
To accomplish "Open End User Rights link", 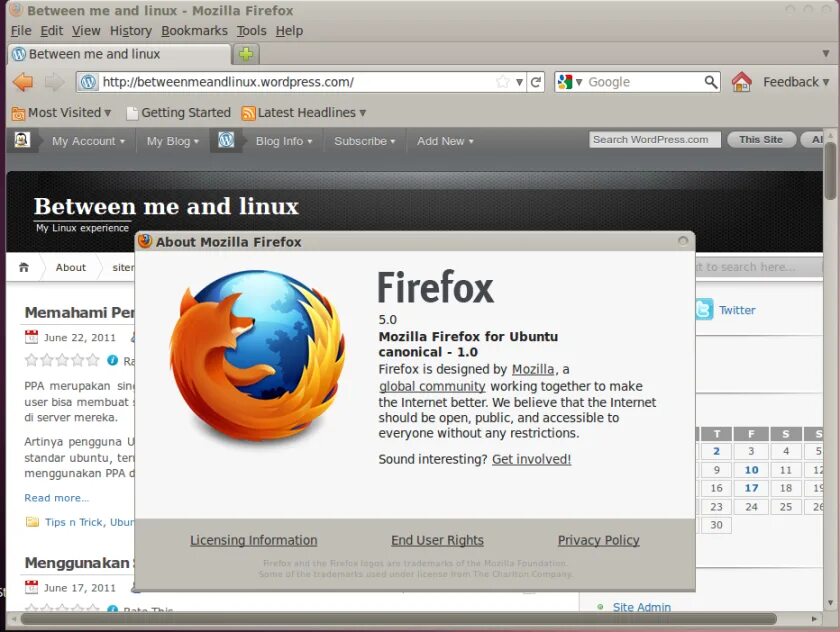I will click(437, 540).
